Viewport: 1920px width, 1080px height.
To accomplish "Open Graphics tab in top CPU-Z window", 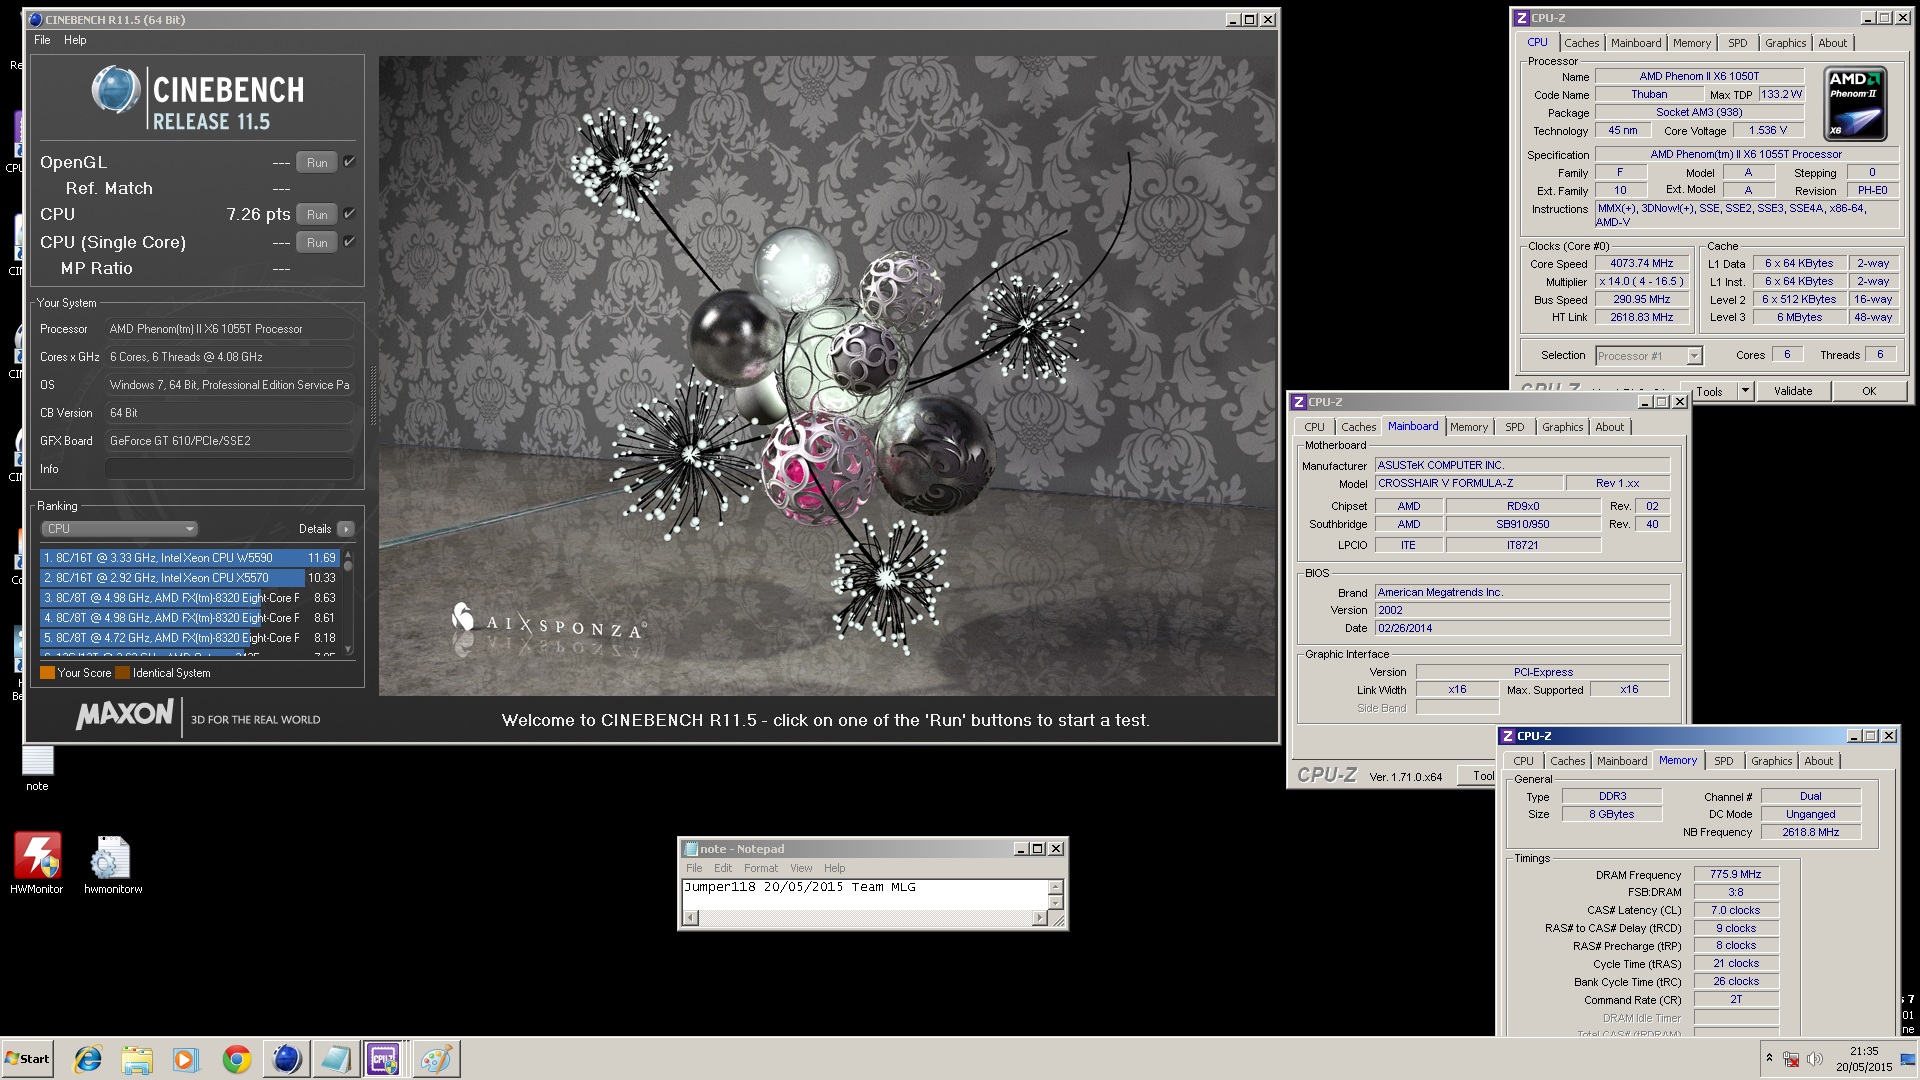I will tap(1785, 43).
